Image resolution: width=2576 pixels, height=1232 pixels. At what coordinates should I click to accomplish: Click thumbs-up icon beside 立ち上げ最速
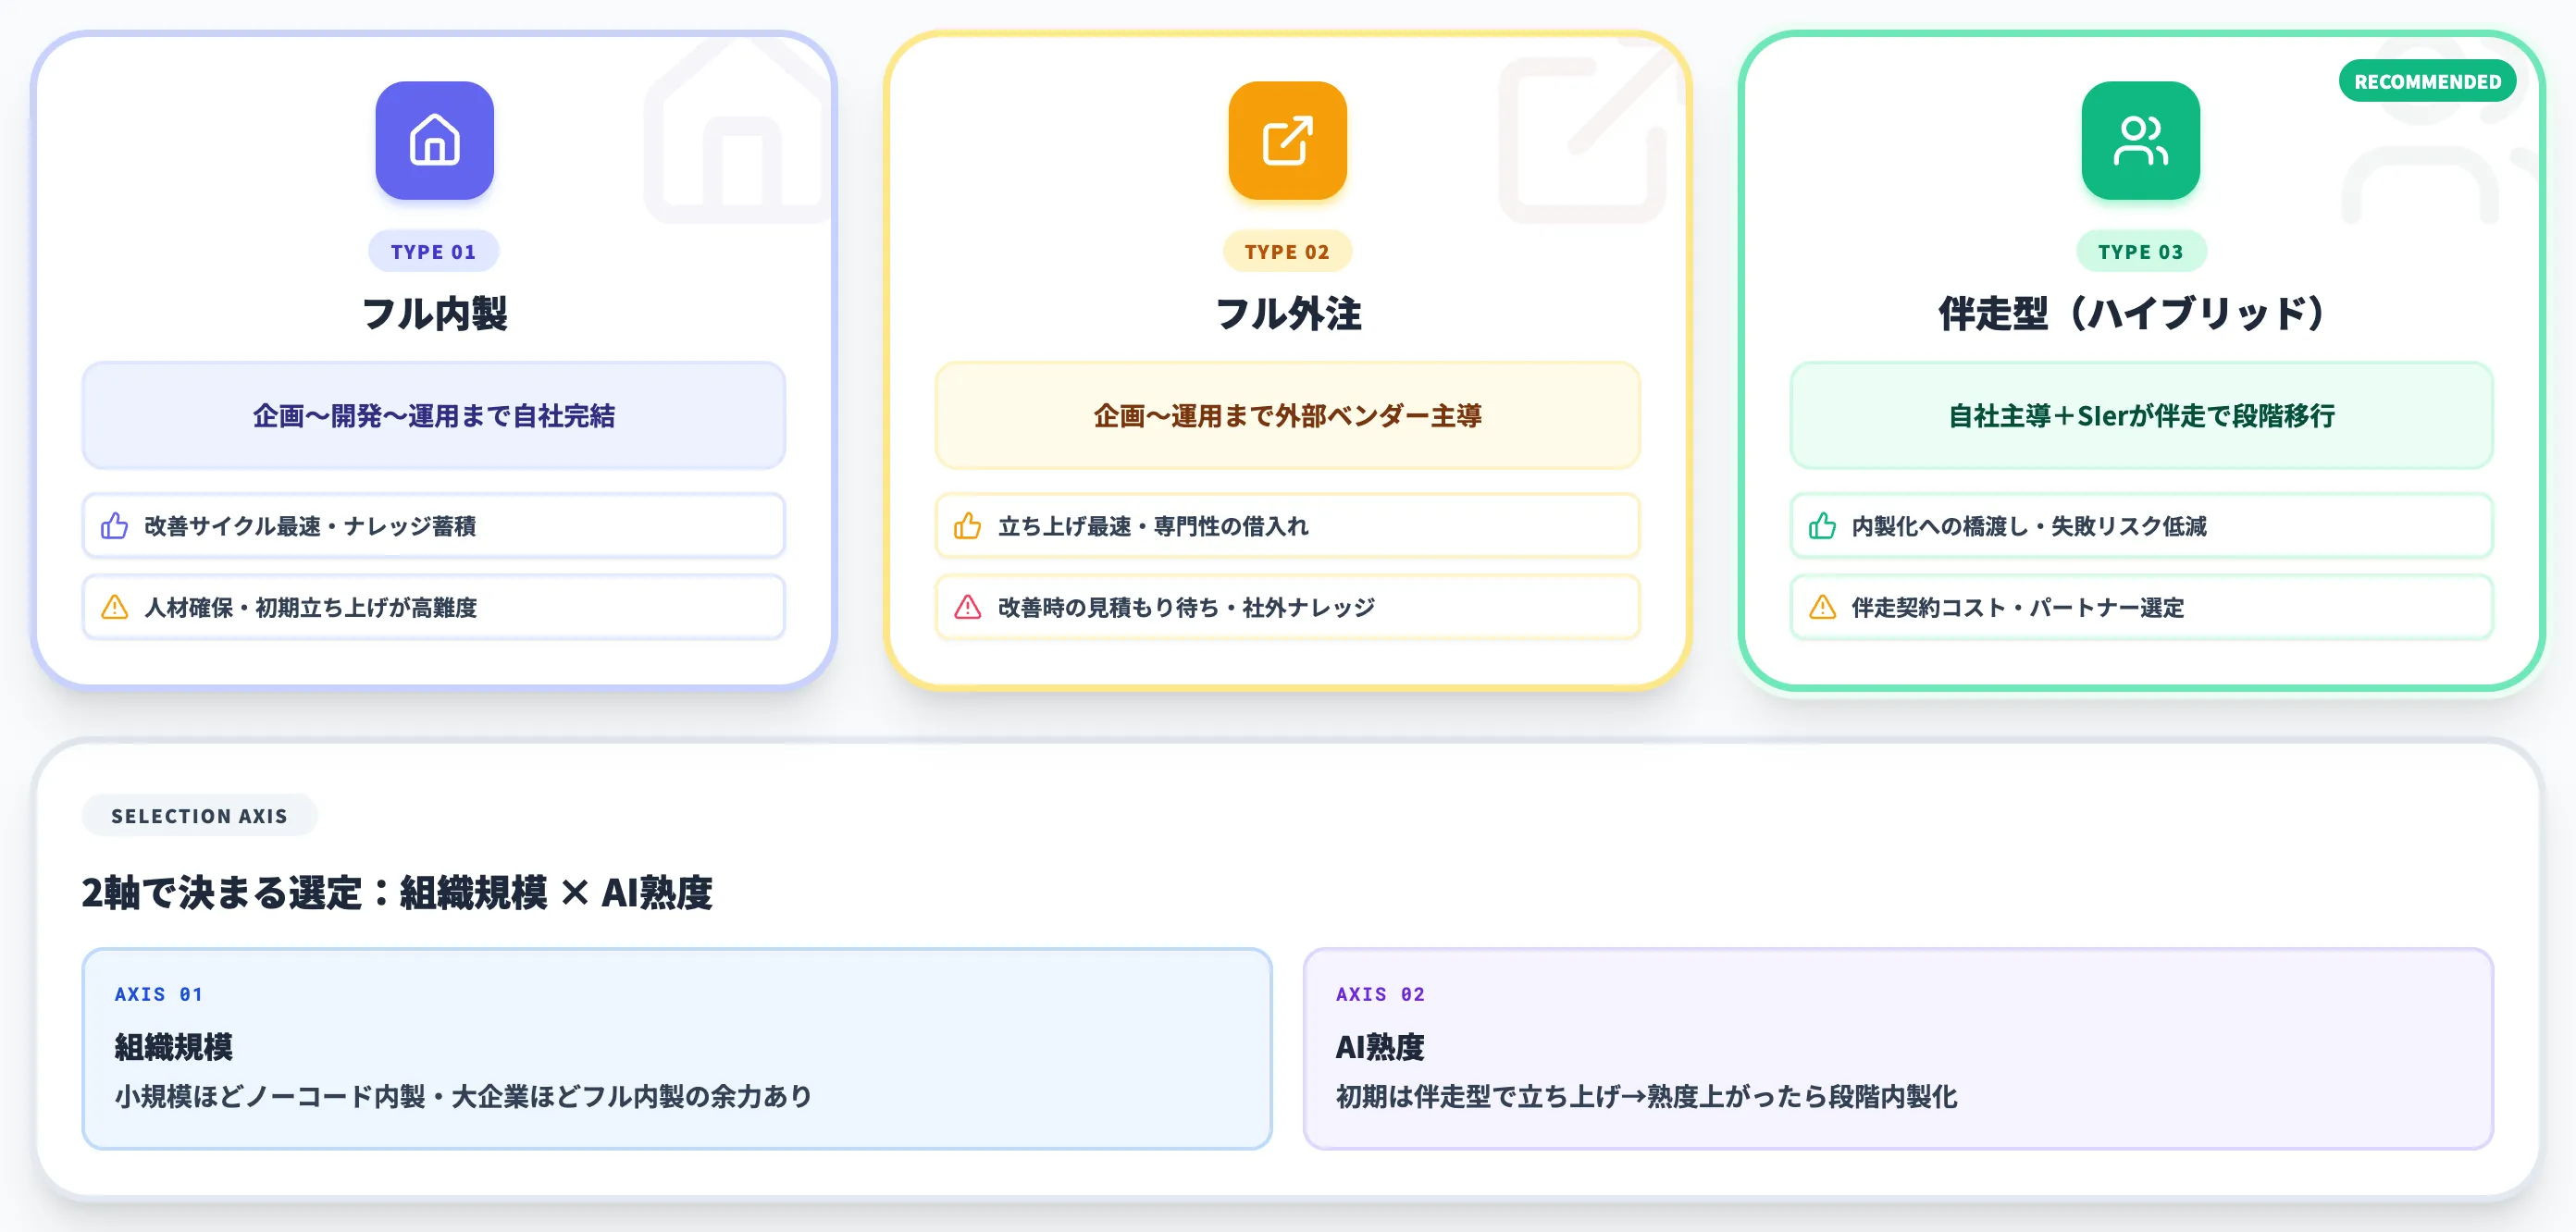(967, 526)
